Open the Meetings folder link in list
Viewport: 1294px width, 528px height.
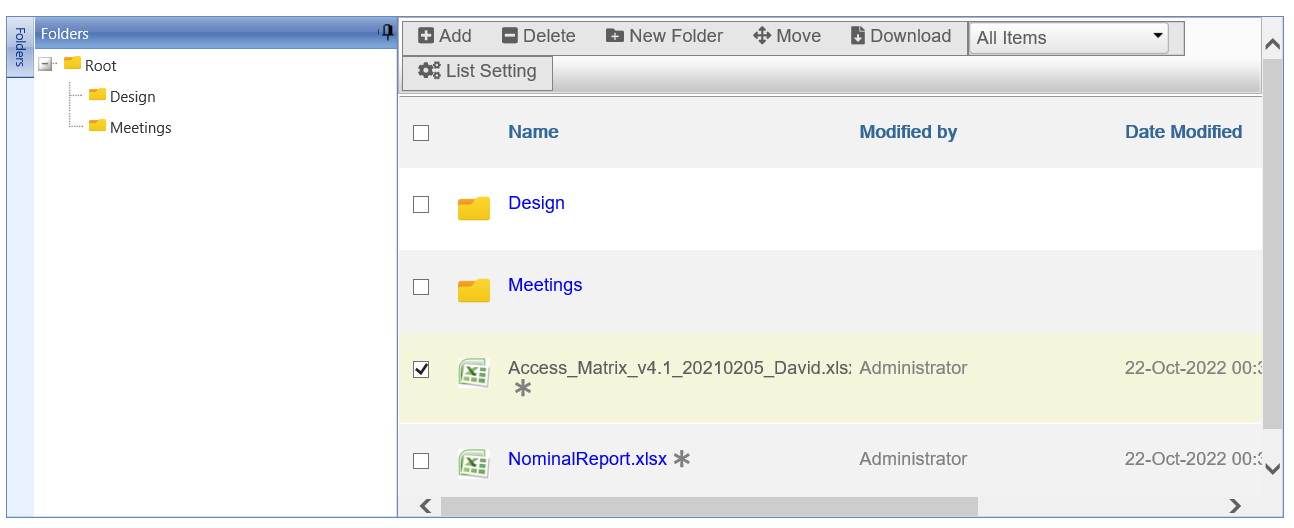pyautogui.click(x=545, y=285)
